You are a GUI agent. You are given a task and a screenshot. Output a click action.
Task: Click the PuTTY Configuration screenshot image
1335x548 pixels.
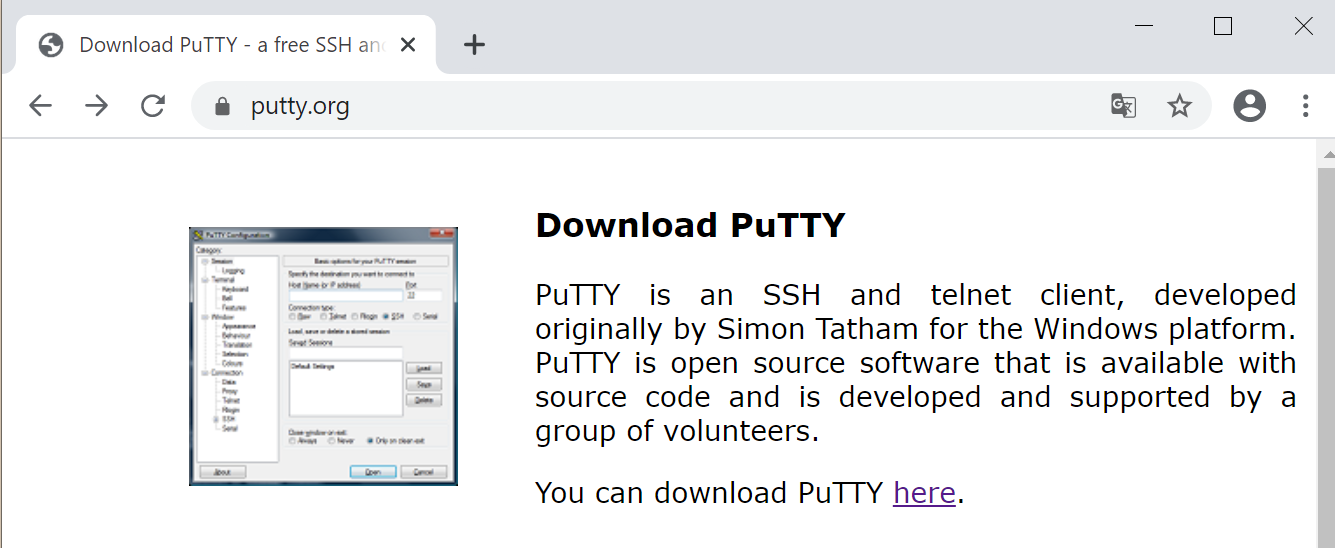(323, 356)
